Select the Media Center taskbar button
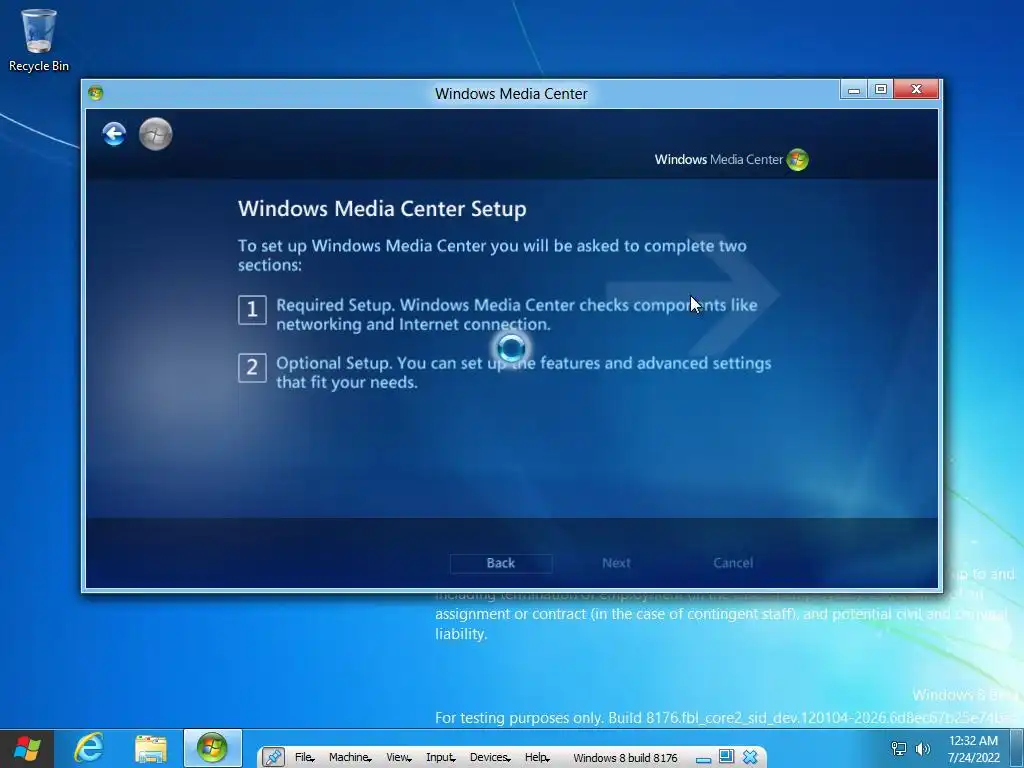The image size is (1024, 768). pyautogui.click(x=212, y=748)
